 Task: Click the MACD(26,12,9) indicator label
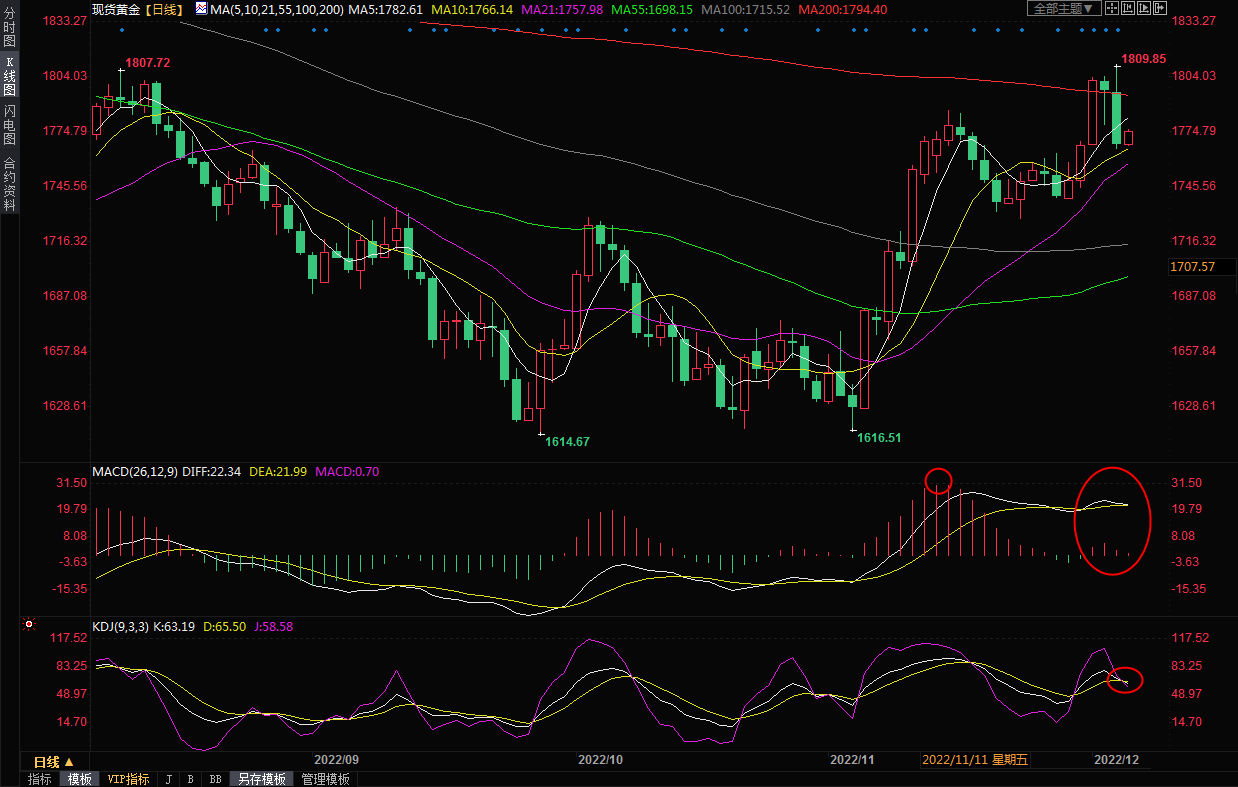click(135, 472)
